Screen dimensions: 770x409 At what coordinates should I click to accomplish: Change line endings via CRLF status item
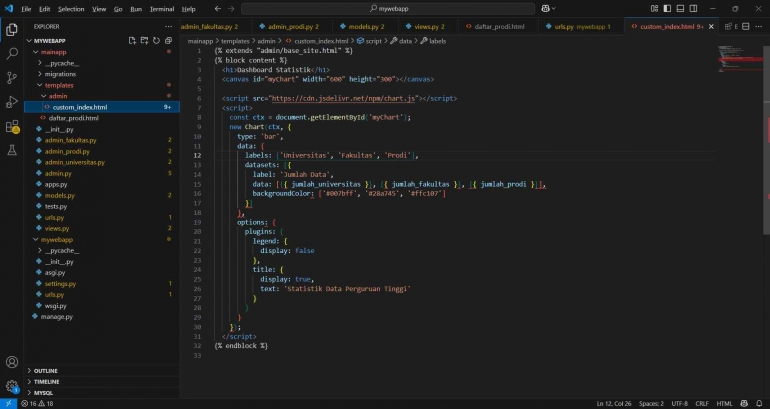(x=702, y=404)
